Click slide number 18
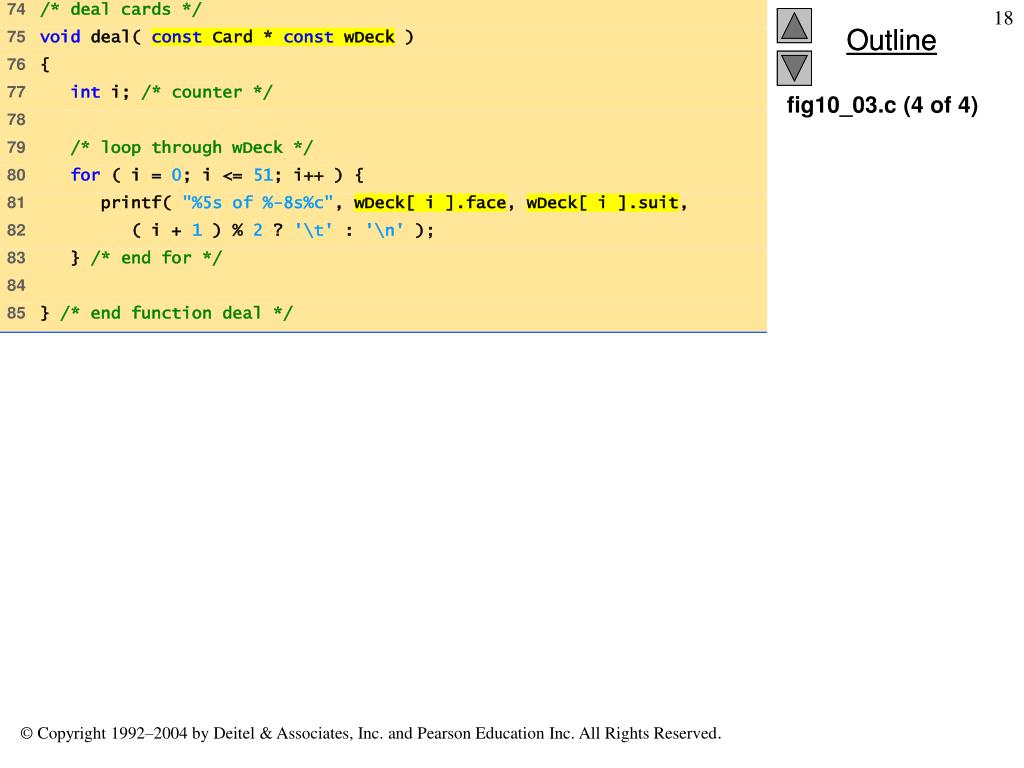Image resolution: width=1024 pixels, height=768 pixels. point(1003,18)
